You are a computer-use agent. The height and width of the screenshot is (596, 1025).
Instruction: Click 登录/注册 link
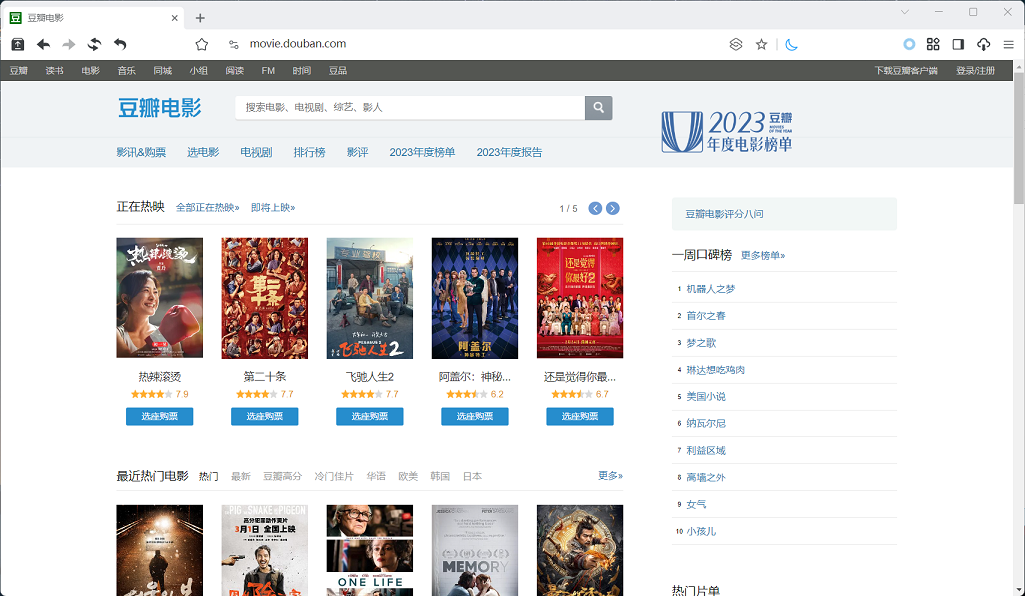tap(975, 71)
